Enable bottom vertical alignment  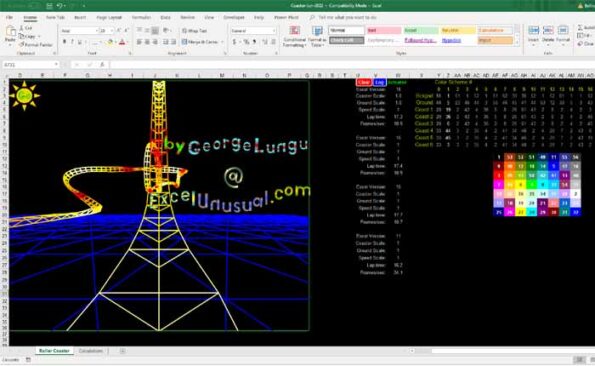(155, 30)
